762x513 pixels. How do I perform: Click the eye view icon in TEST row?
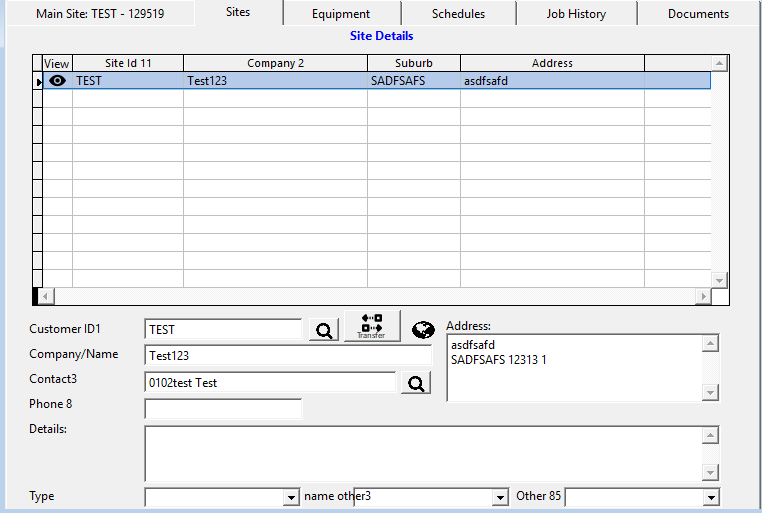pos(57,80)
